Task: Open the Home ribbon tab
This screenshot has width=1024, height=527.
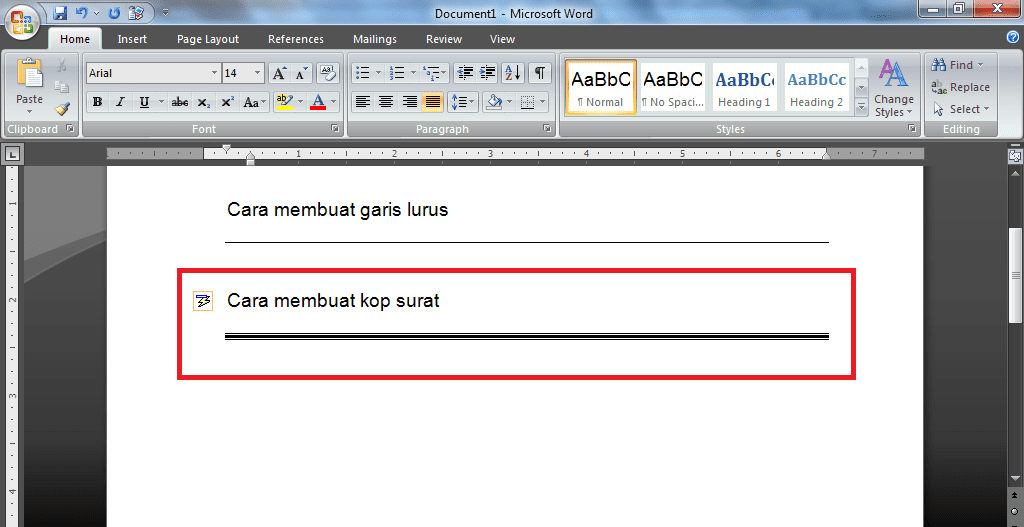Action: 75,39
